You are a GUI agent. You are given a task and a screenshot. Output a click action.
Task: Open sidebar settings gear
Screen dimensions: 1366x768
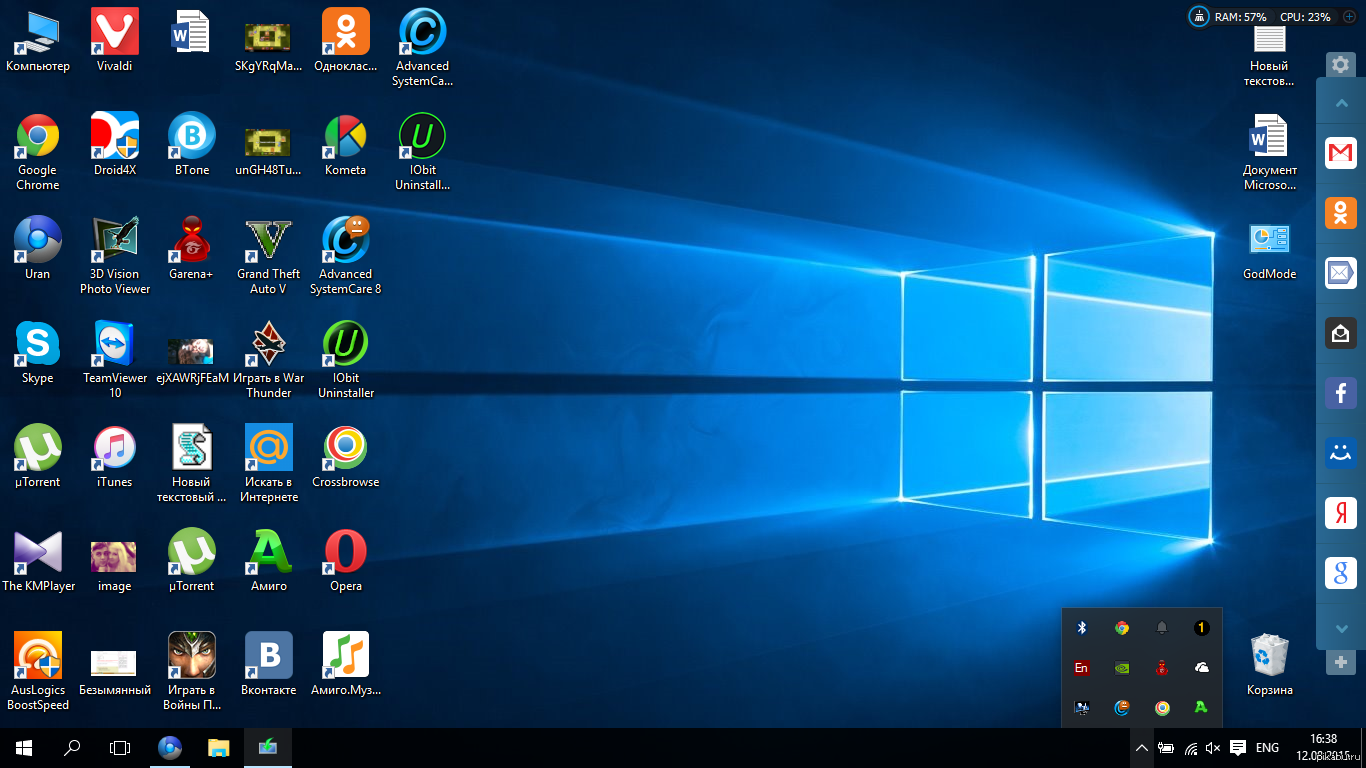1341,65
